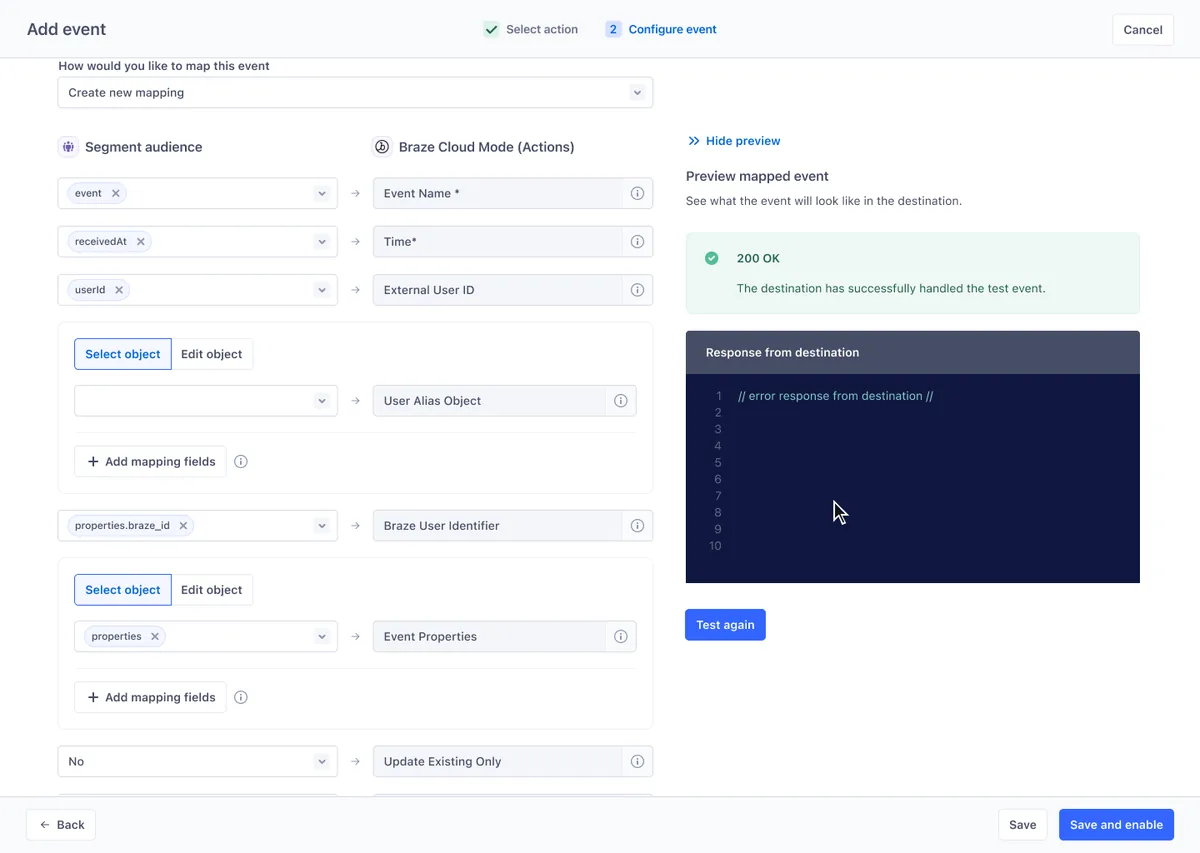Viewport: 1200px width, 853px height.
Task: Click info icon next to User Alias Object
Action: [x=621, y=400]
